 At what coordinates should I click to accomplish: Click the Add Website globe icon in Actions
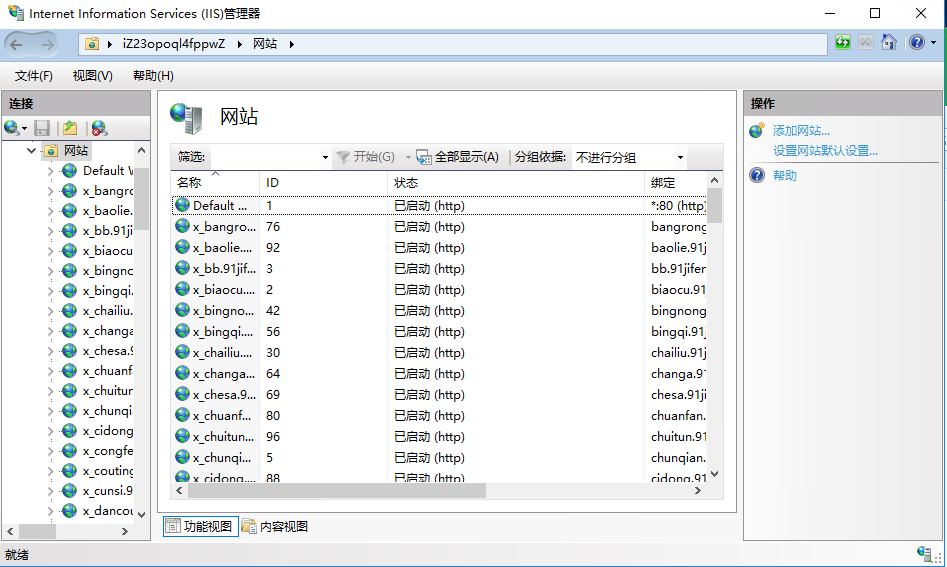click(x=757, y=130)
